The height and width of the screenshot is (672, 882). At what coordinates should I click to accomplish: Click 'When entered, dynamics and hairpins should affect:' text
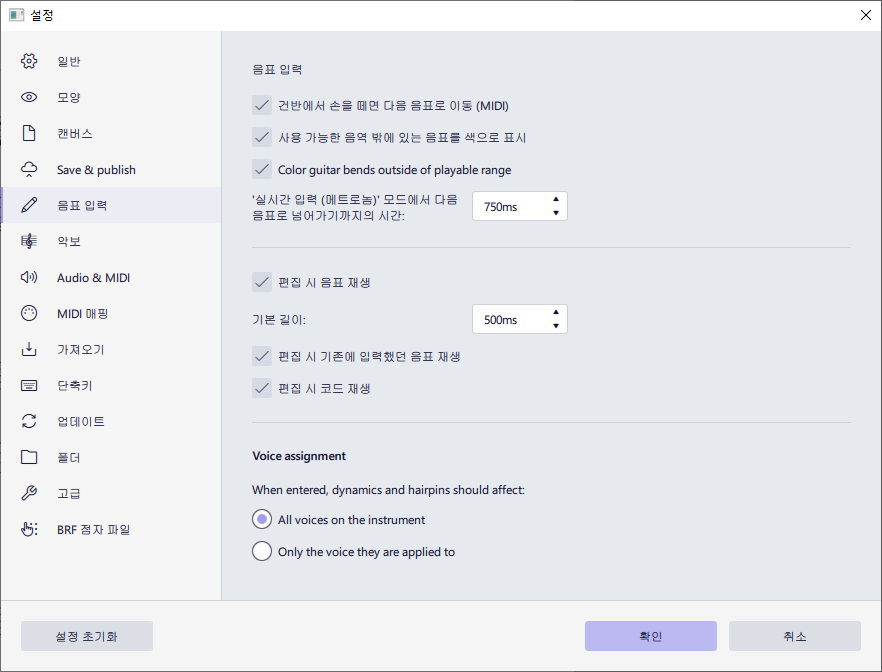[x=388, y=490]
